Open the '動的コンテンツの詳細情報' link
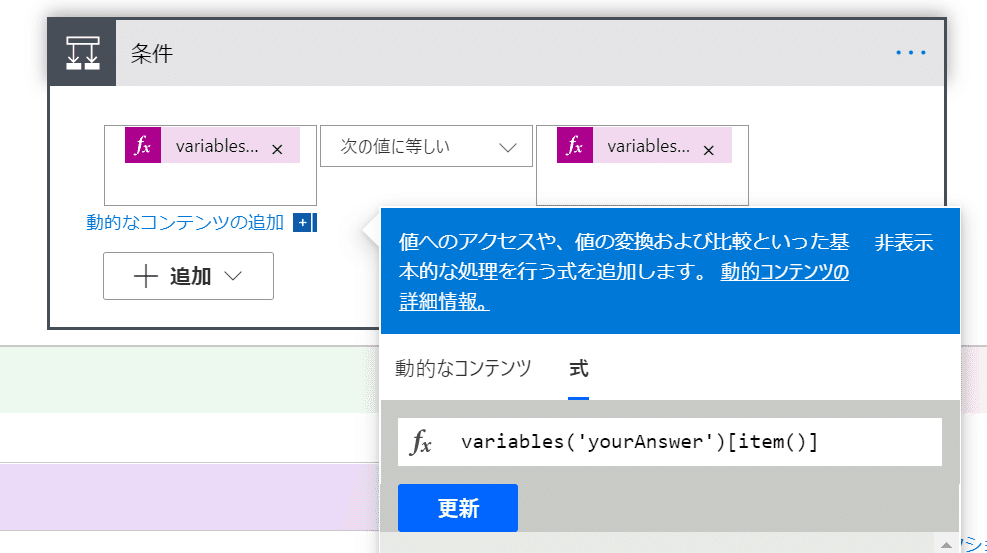Viewport: 987px width, 553px height. pyautogui.click(x=624, y=287)
